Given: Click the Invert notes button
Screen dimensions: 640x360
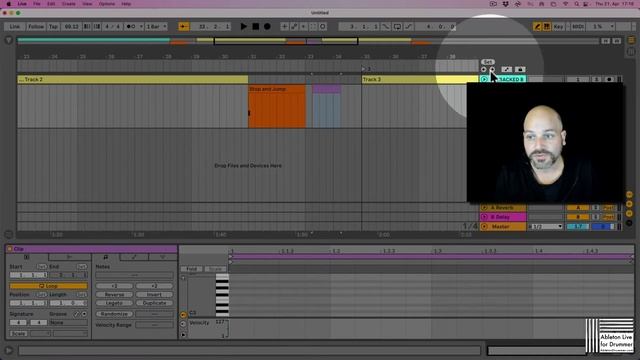Looking at the screenshot, I should point(154,294).
